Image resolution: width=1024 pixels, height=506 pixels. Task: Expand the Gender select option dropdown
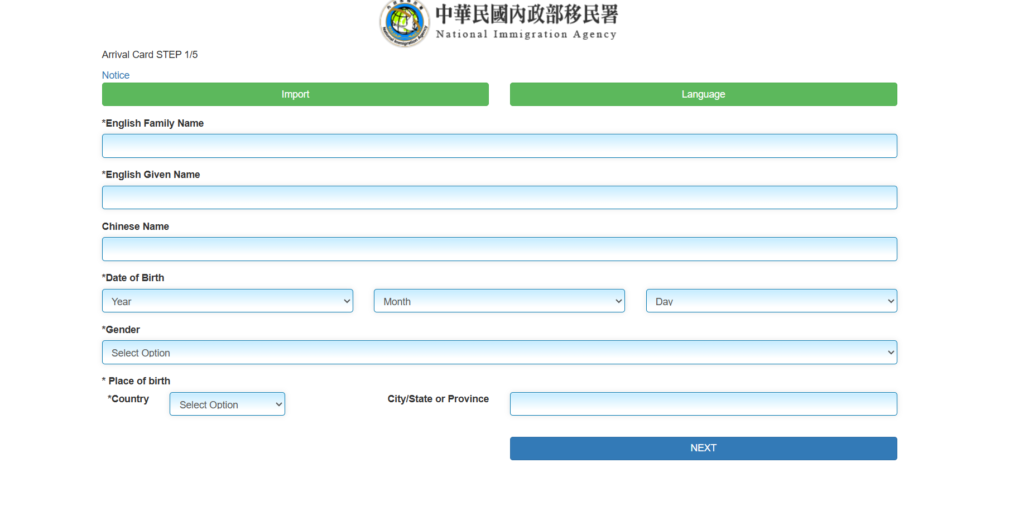pos(500,353)
